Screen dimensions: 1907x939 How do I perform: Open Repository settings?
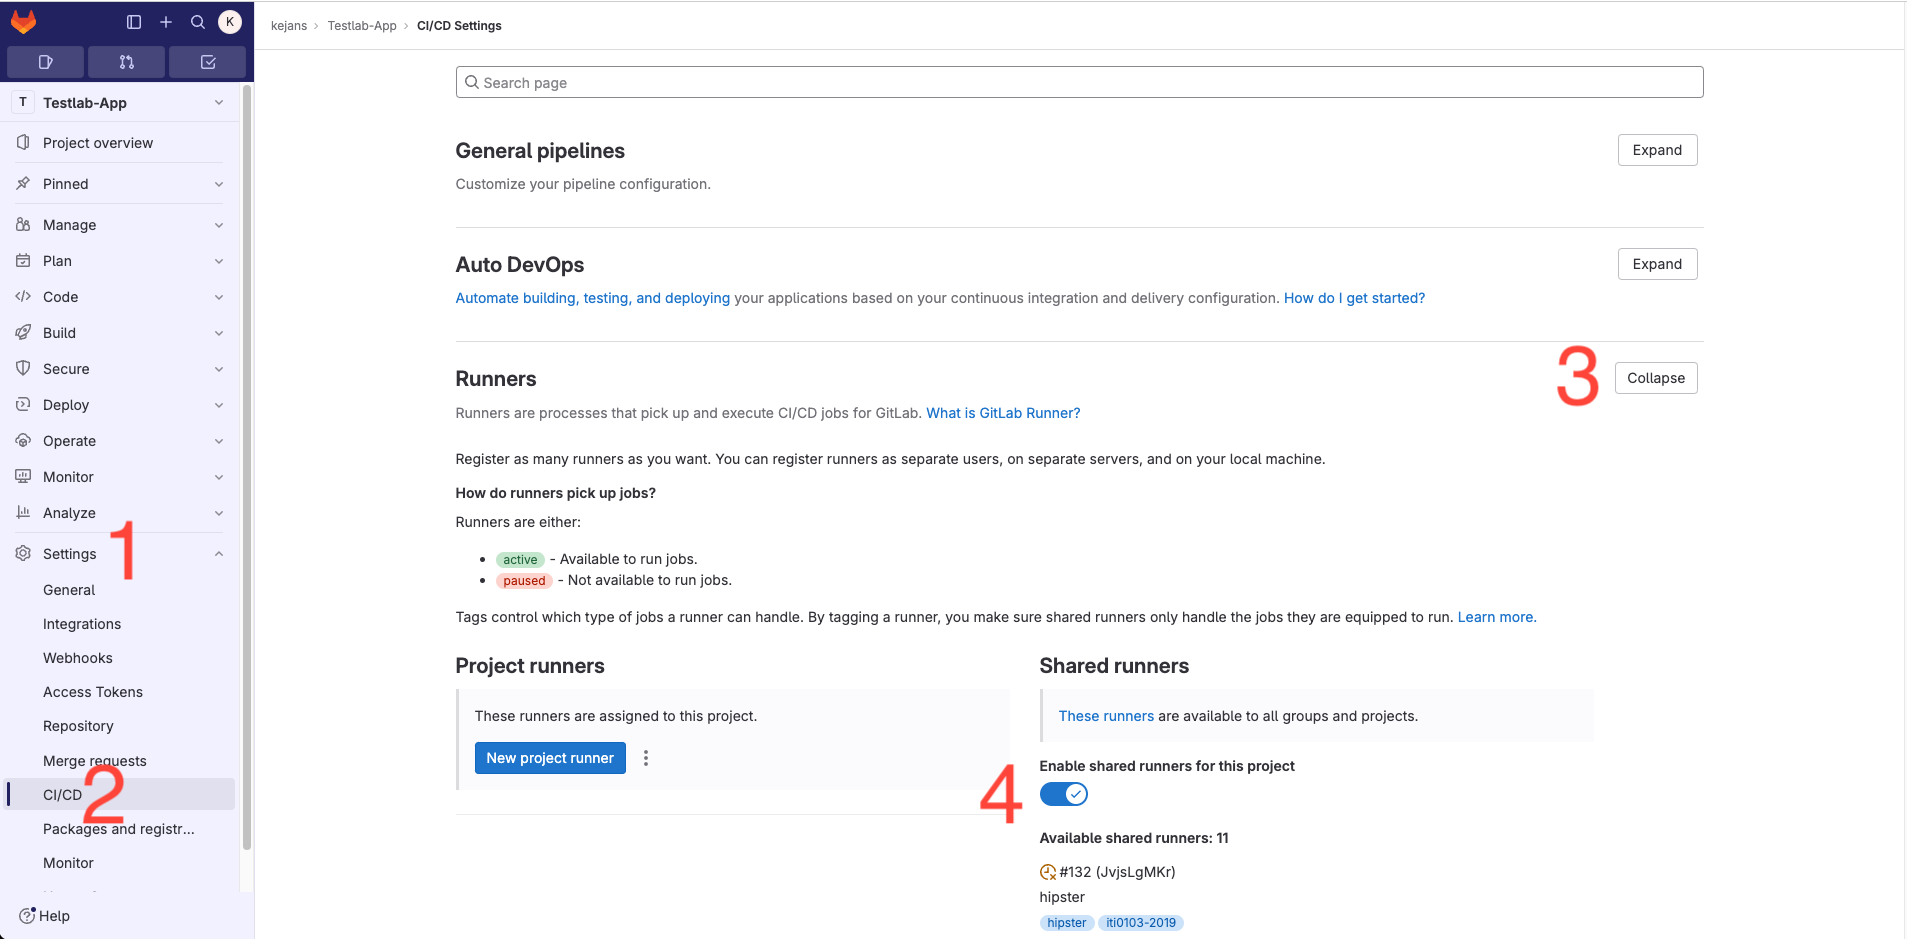(x=120, y=726)
